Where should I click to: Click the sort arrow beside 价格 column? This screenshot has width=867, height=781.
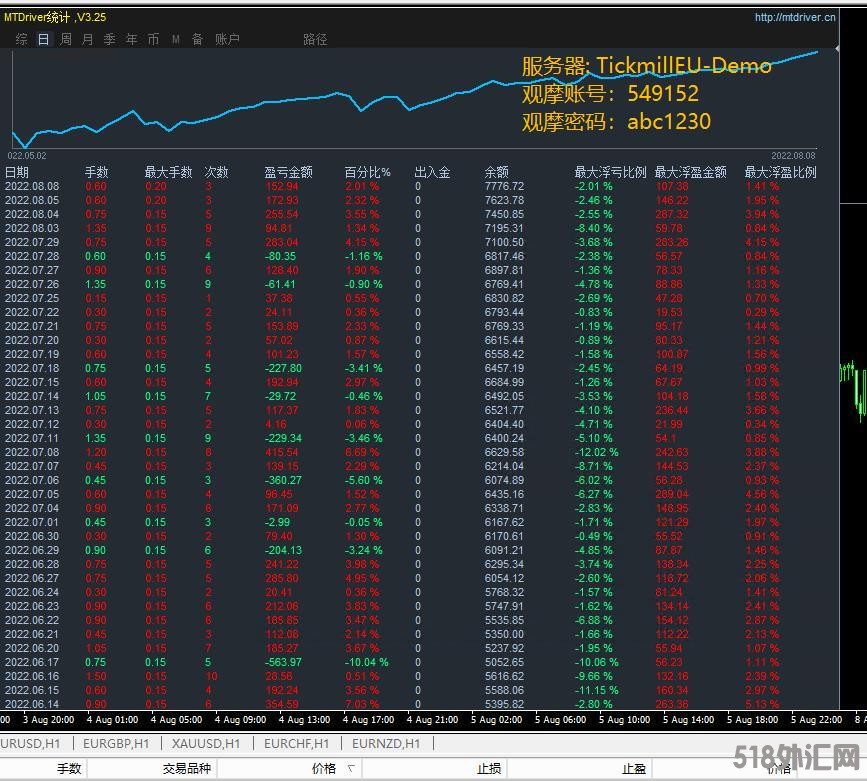[351, 769]
